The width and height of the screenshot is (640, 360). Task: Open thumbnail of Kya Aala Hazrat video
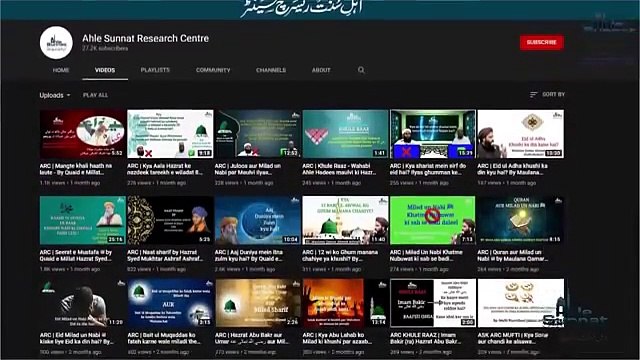click(x=170, y=134)
